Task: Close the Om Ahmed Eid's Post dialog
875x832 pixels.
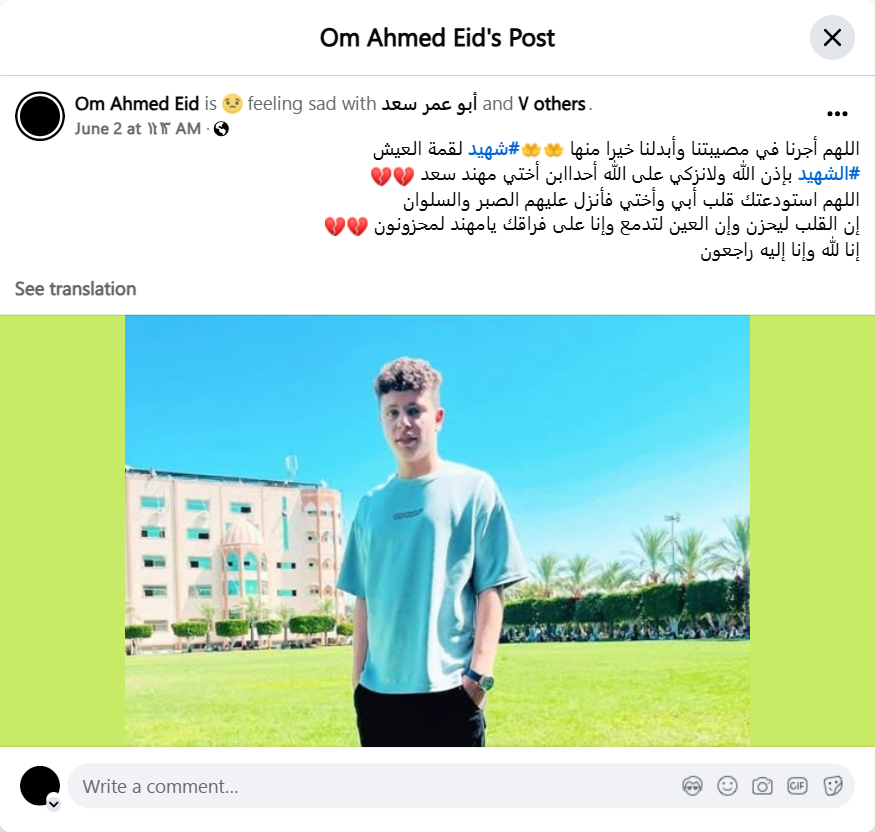Action: [x=832, y=38]
